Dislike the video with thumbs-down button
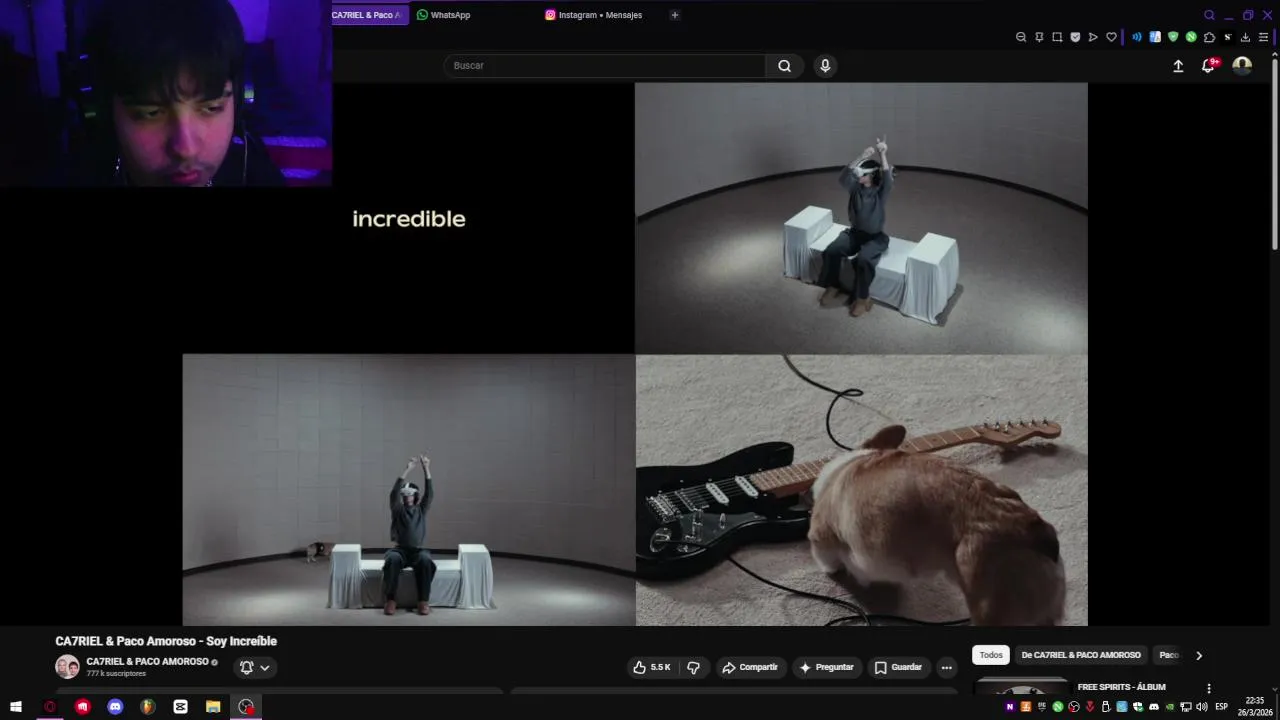The width and height of the screenshot is (1280, 720). pos(693,667)
